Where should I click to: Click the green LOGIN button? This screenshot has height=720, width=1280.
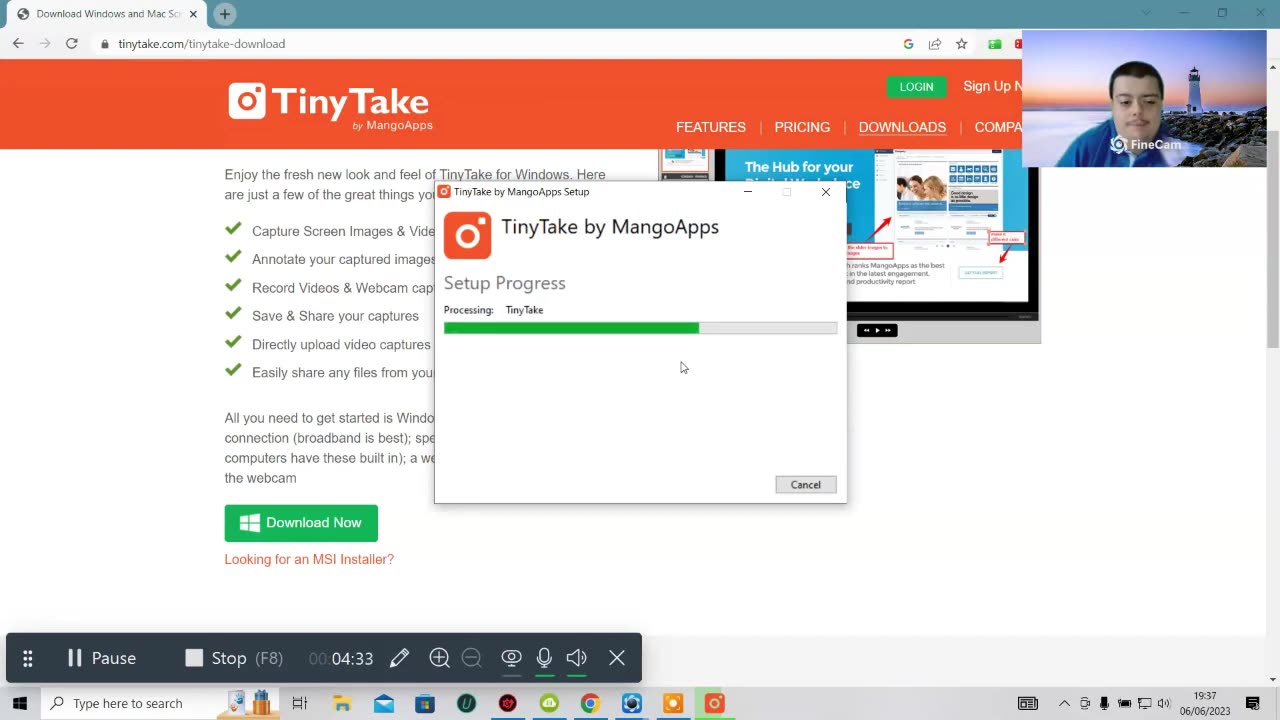(x=916, y=87)
